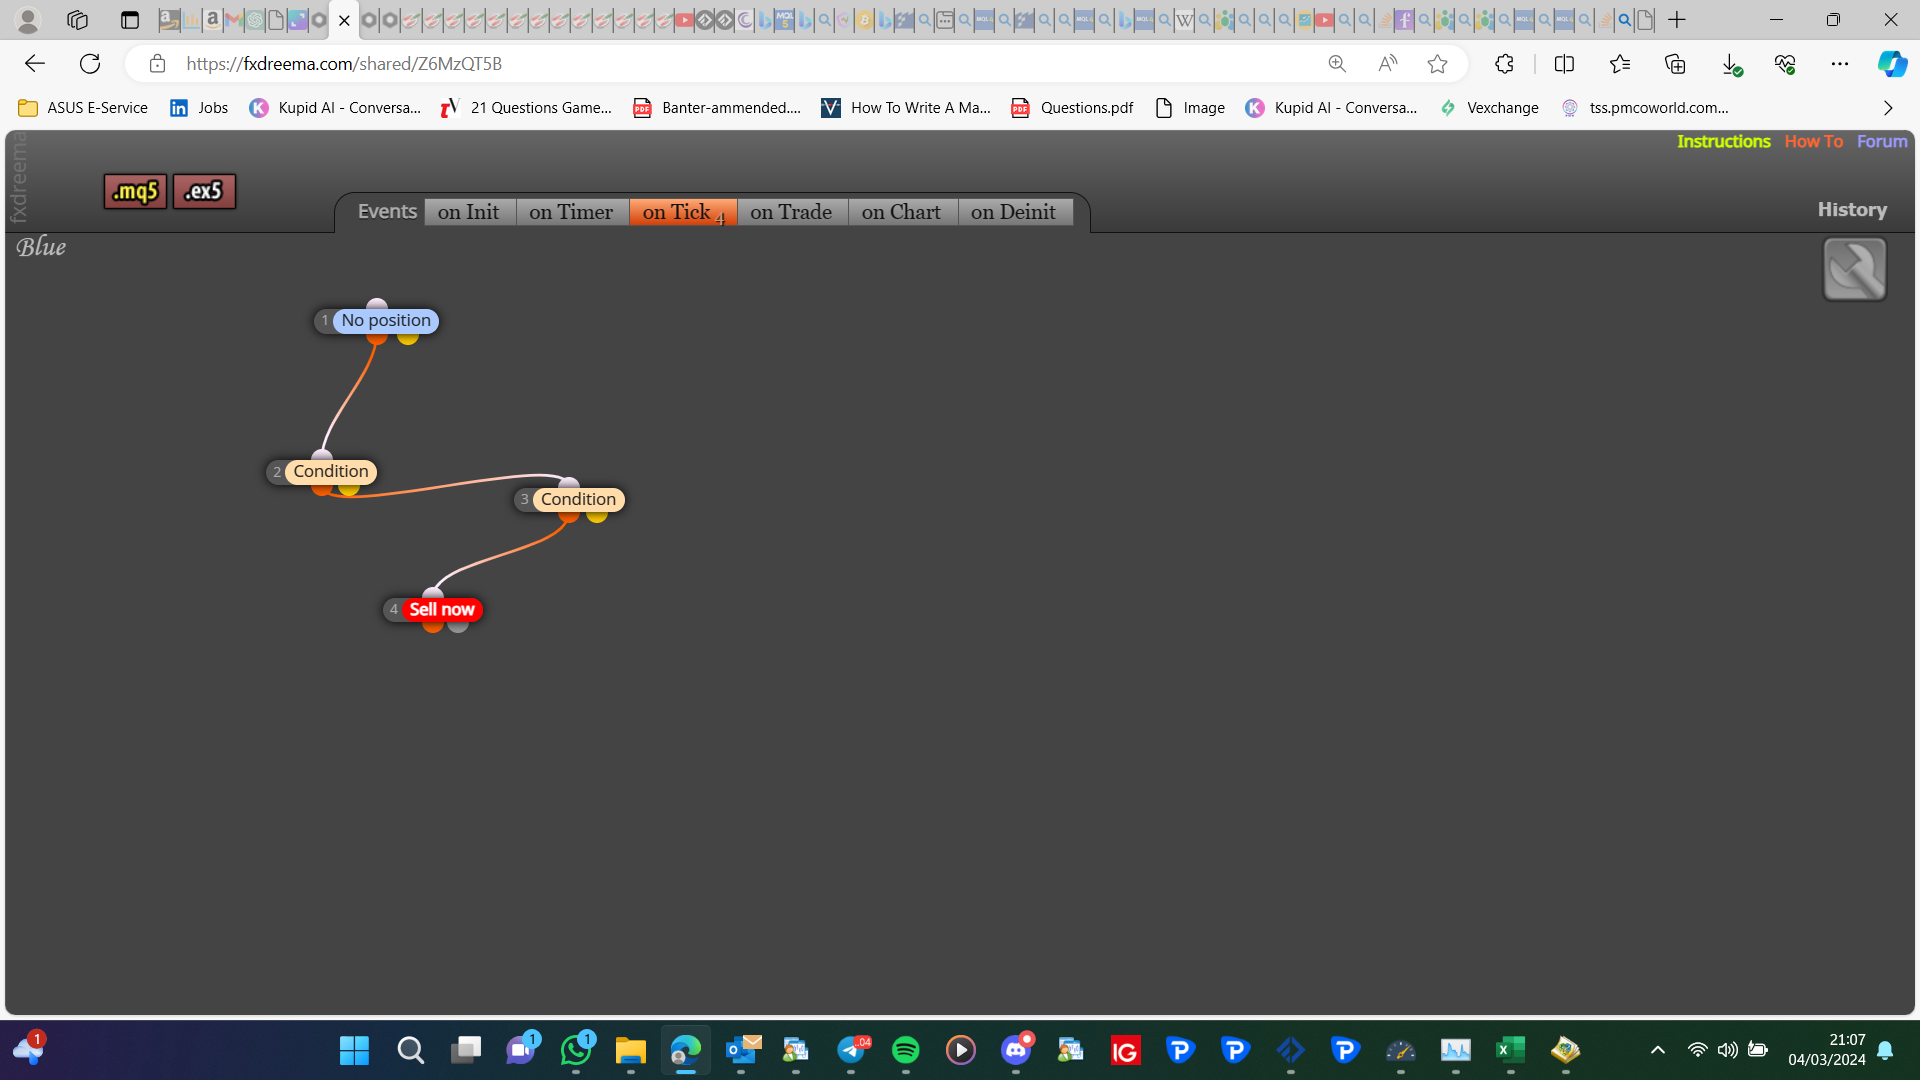
Task: Open browser Downloads
Action: pyautogui.click(x=1731, y=64)
